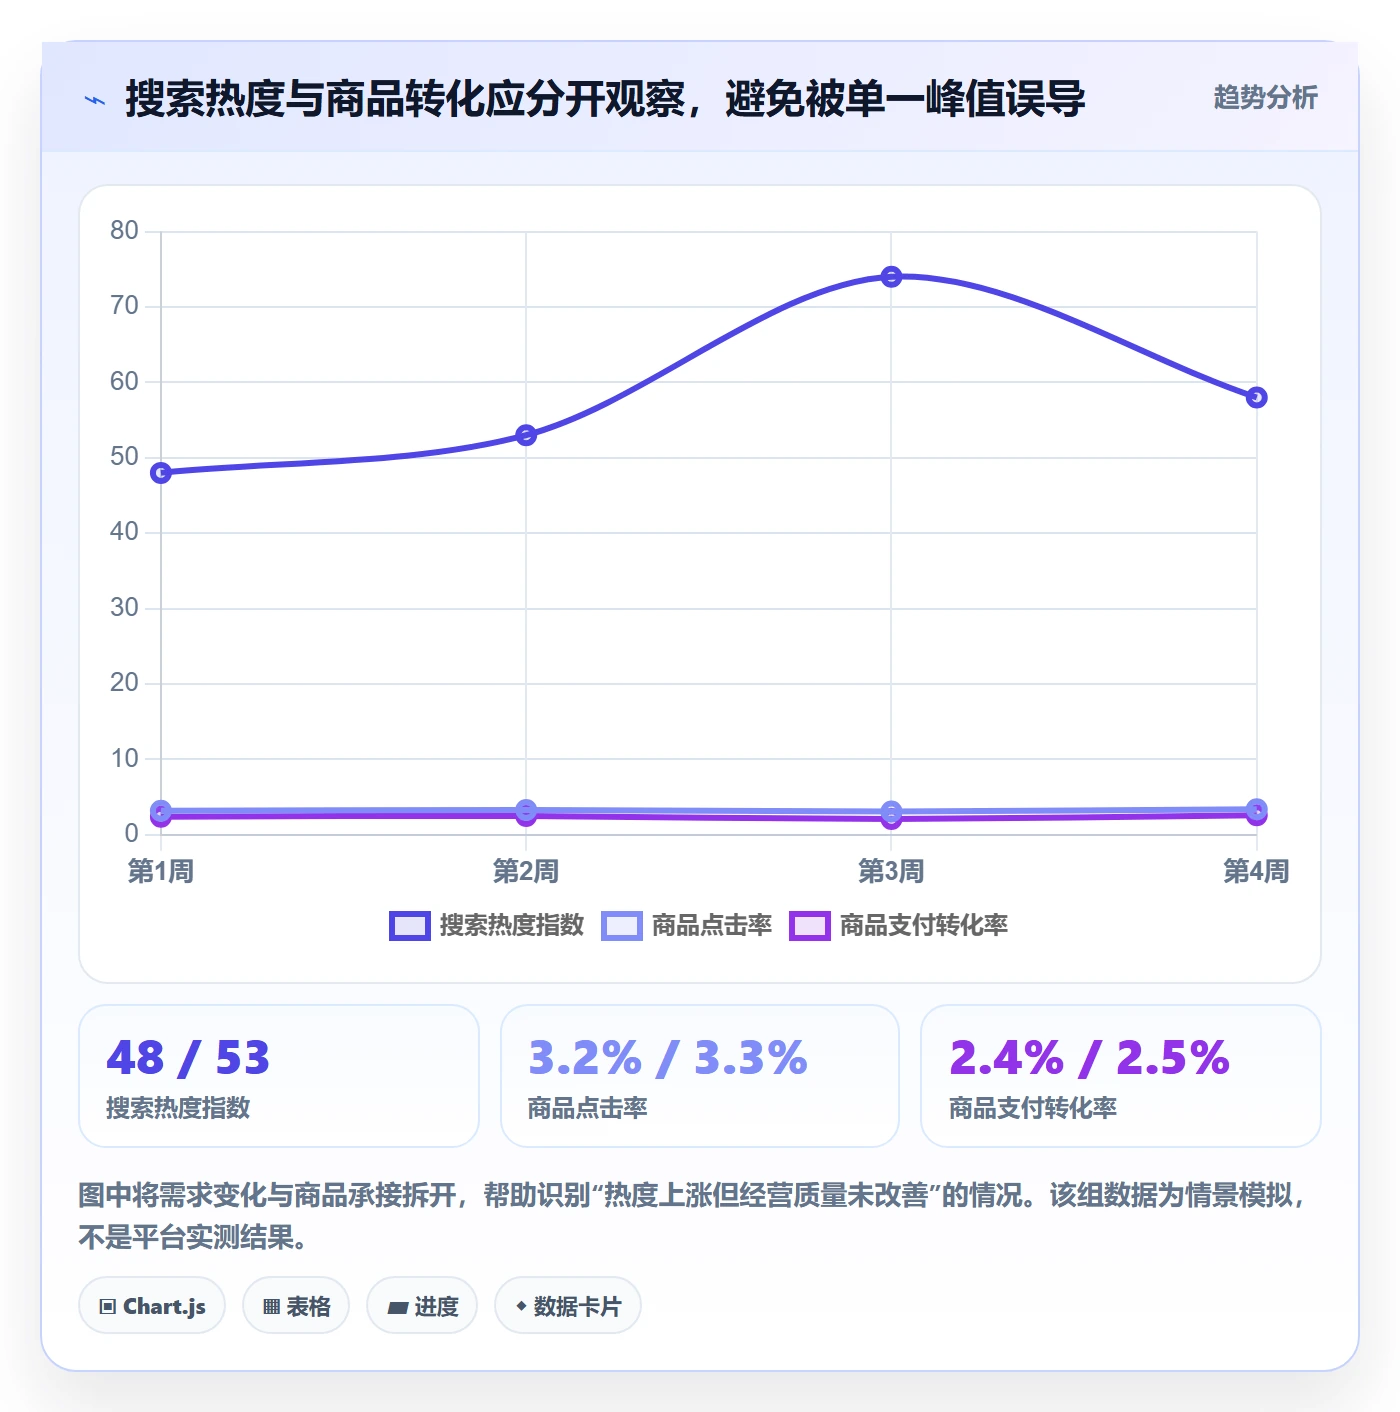Click the 50 y-axis label
This screenshot has width=1400, height=1412.
coord(124,456)
